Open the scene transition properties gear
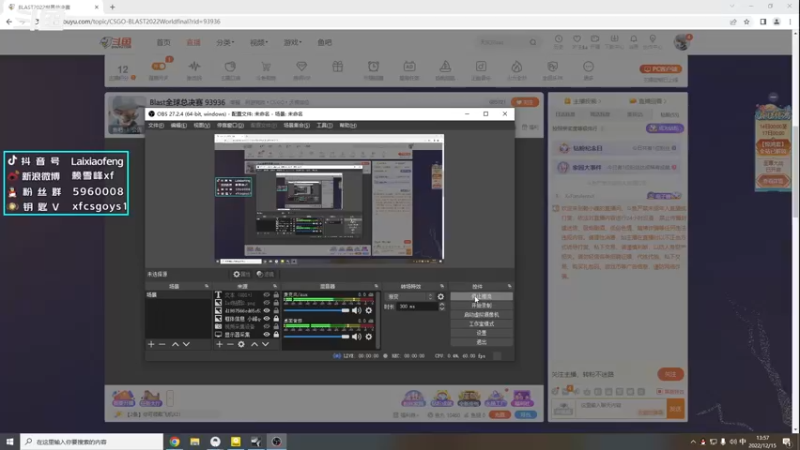This screenshot has width=800, height=450. 440,296
